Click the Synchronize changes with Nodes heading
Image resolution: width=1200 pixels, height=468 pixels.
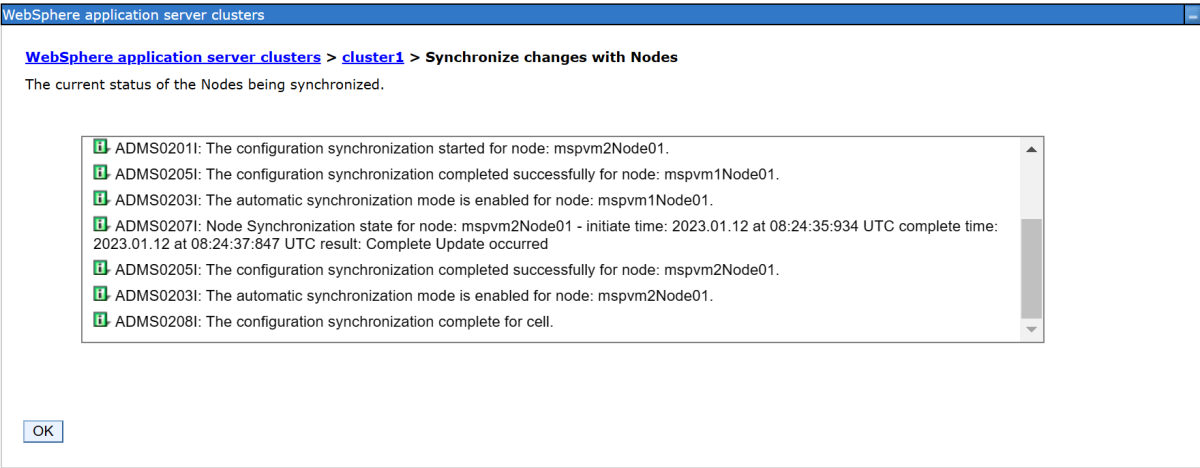click(552, 57)
